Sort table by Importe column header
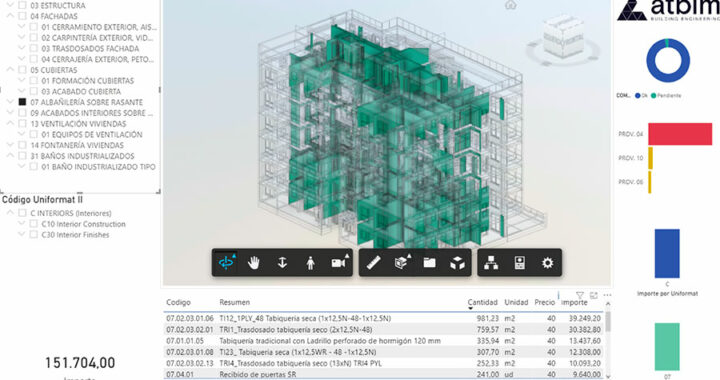720x380 pixels. [574, 302]
